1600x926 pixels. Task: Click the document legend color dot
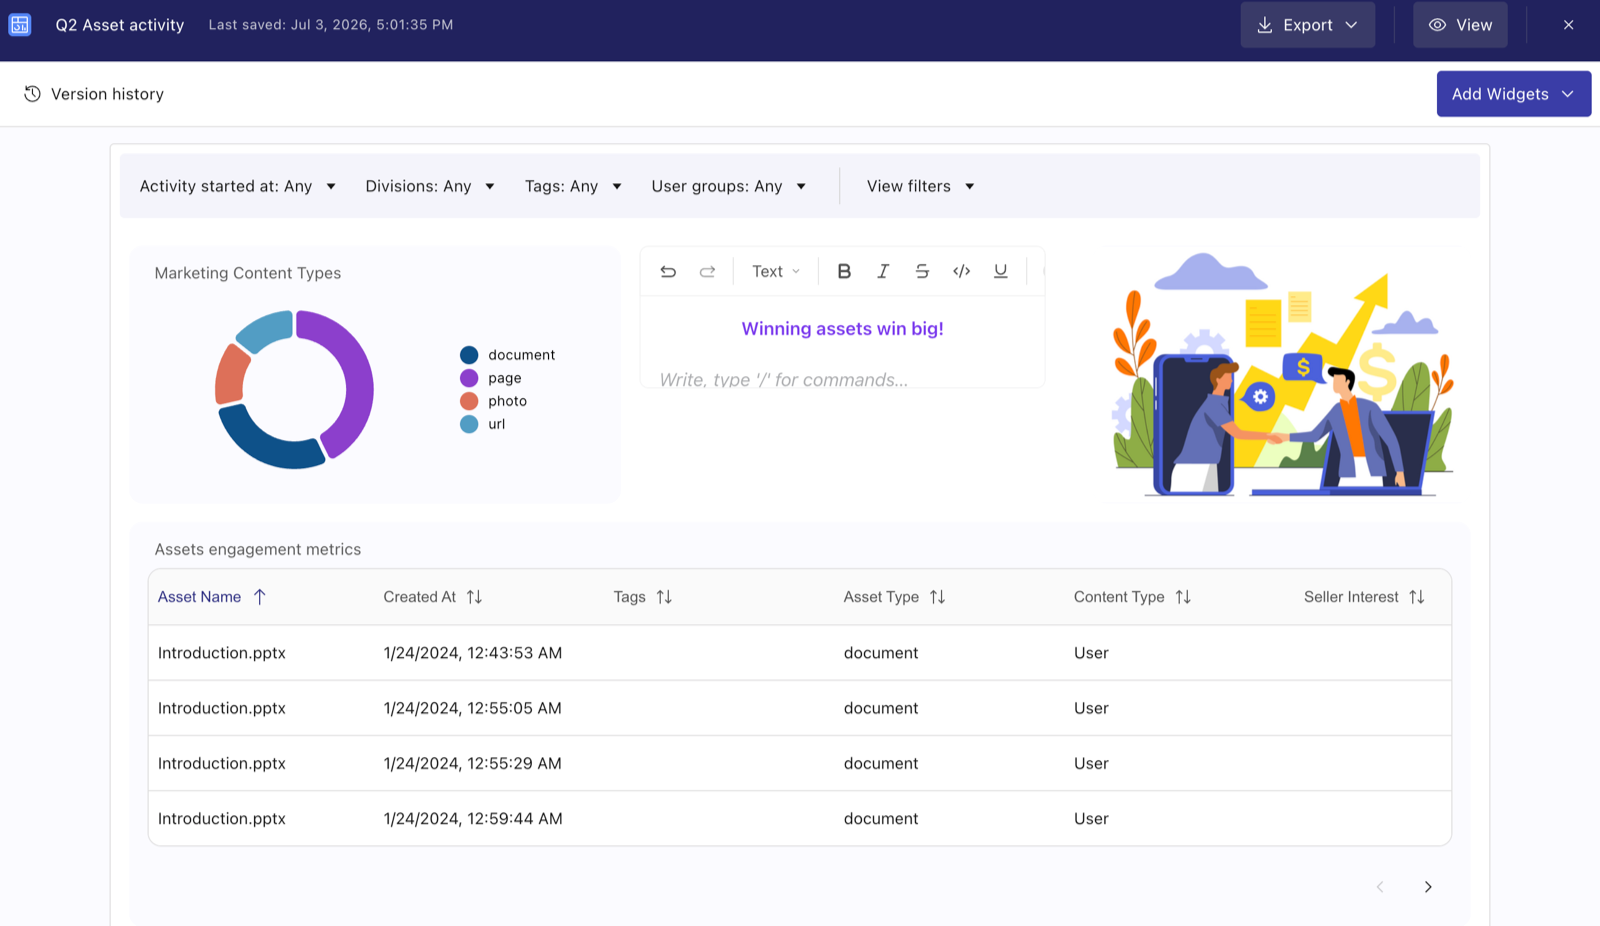point(469,355)
